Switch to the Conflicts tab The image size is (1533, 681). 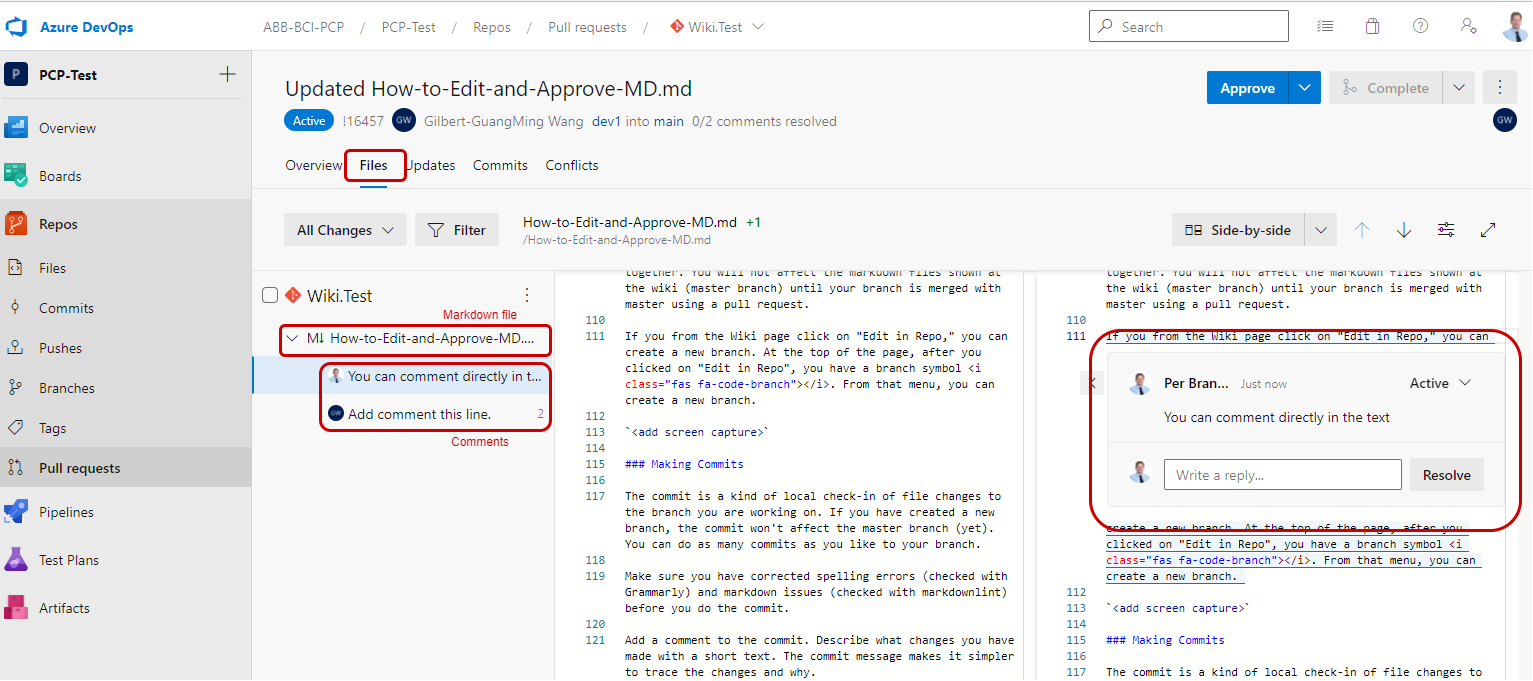pyautogui.click(x=572, y=165)
